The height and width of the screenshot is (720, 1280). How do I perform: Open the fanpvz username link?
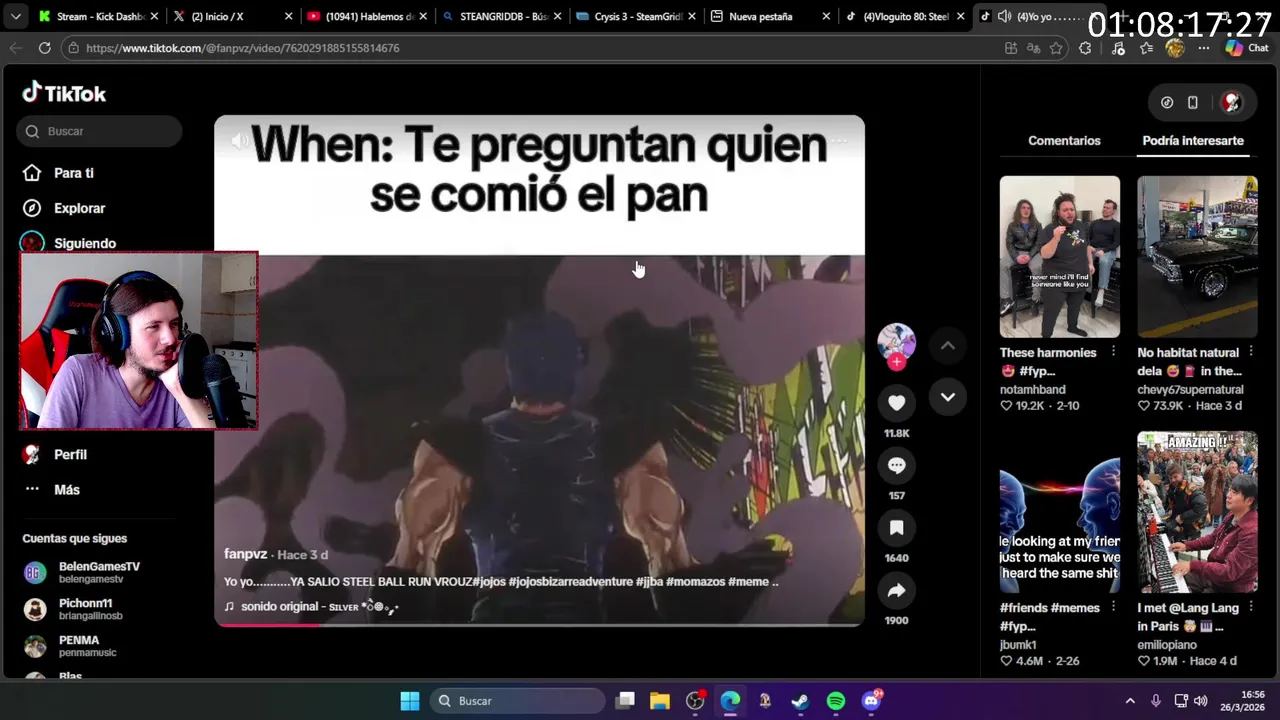(x=246, y=554)
